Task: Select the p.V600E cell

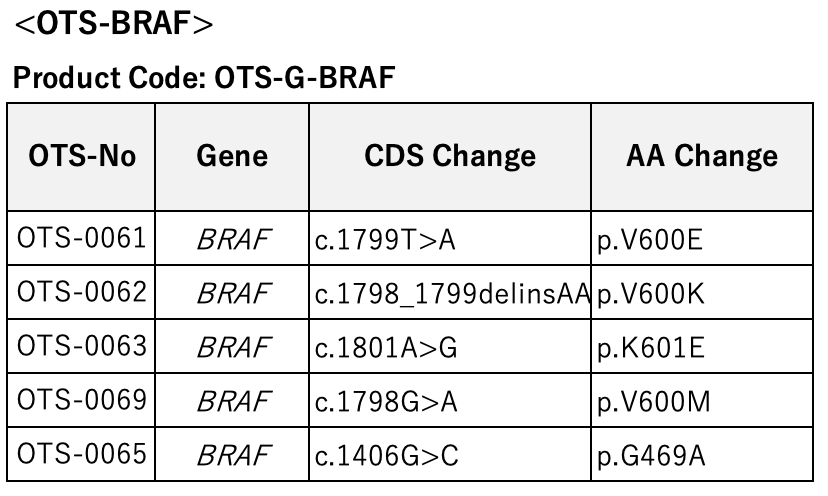Action: [x=702, y=238]
